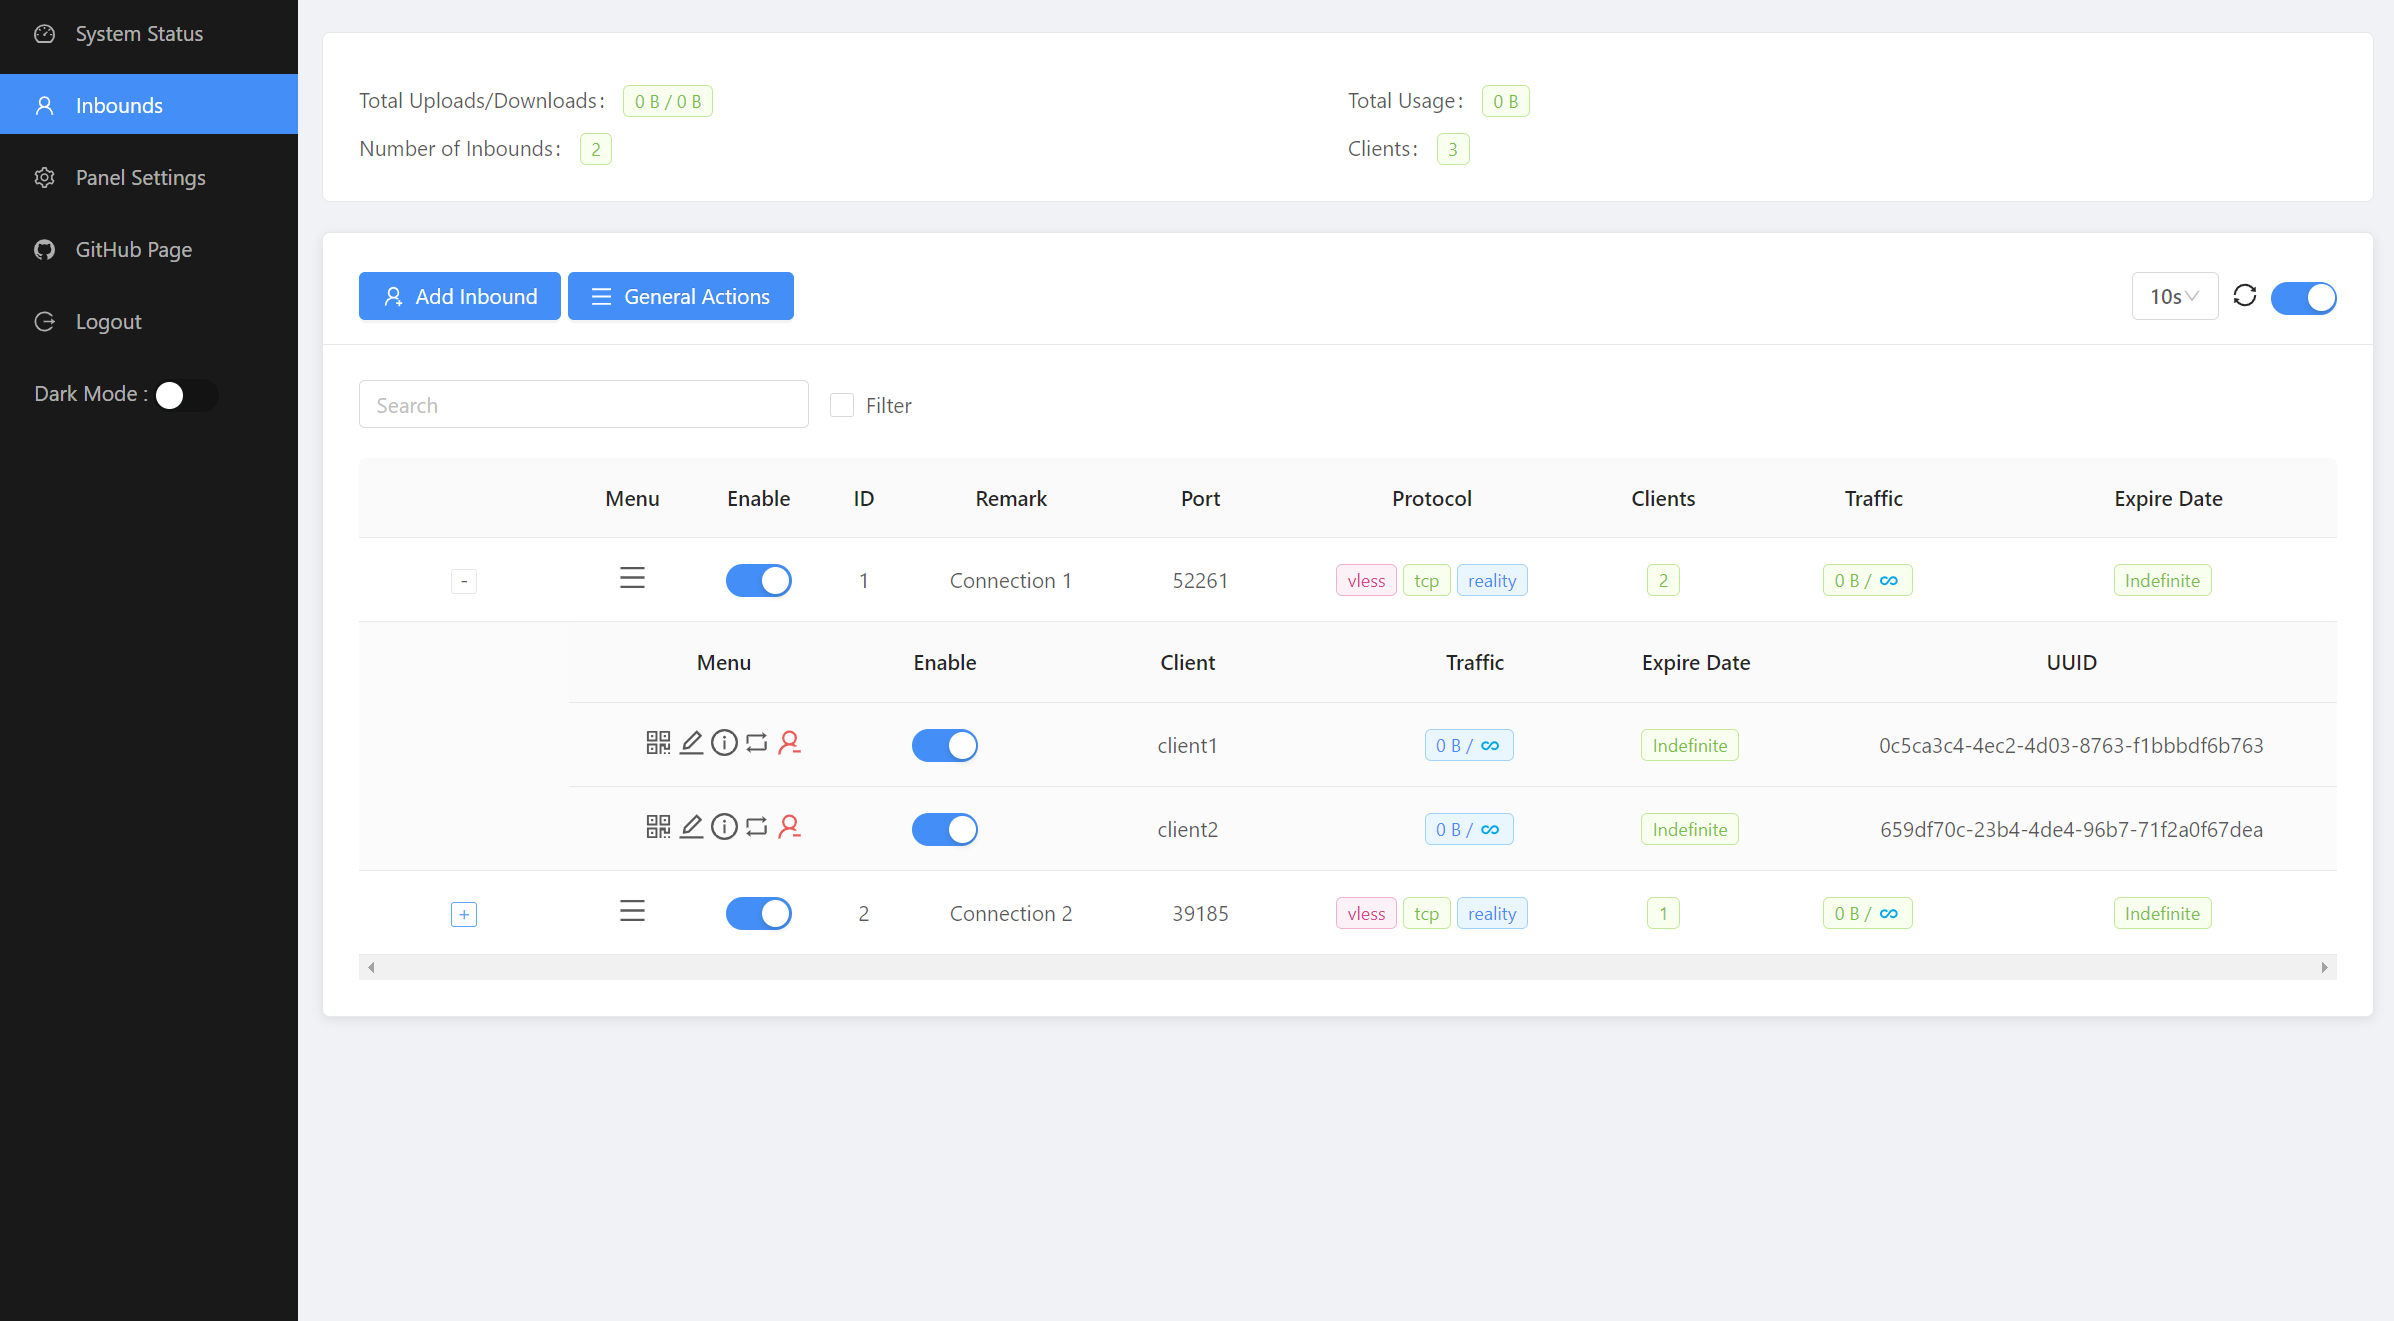Disable Connection 1 inbound toggle
This screenshot has width=2394, height=1321.
click(x=758, y=581)
